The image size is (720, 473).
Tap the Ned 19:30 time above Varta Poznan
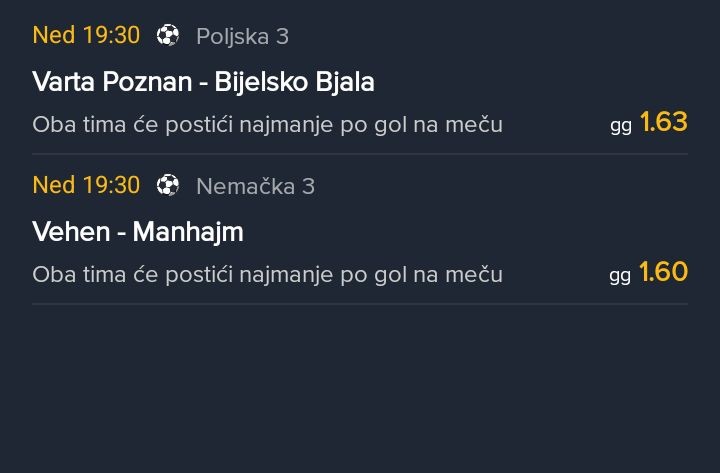[x=86, y=35]
